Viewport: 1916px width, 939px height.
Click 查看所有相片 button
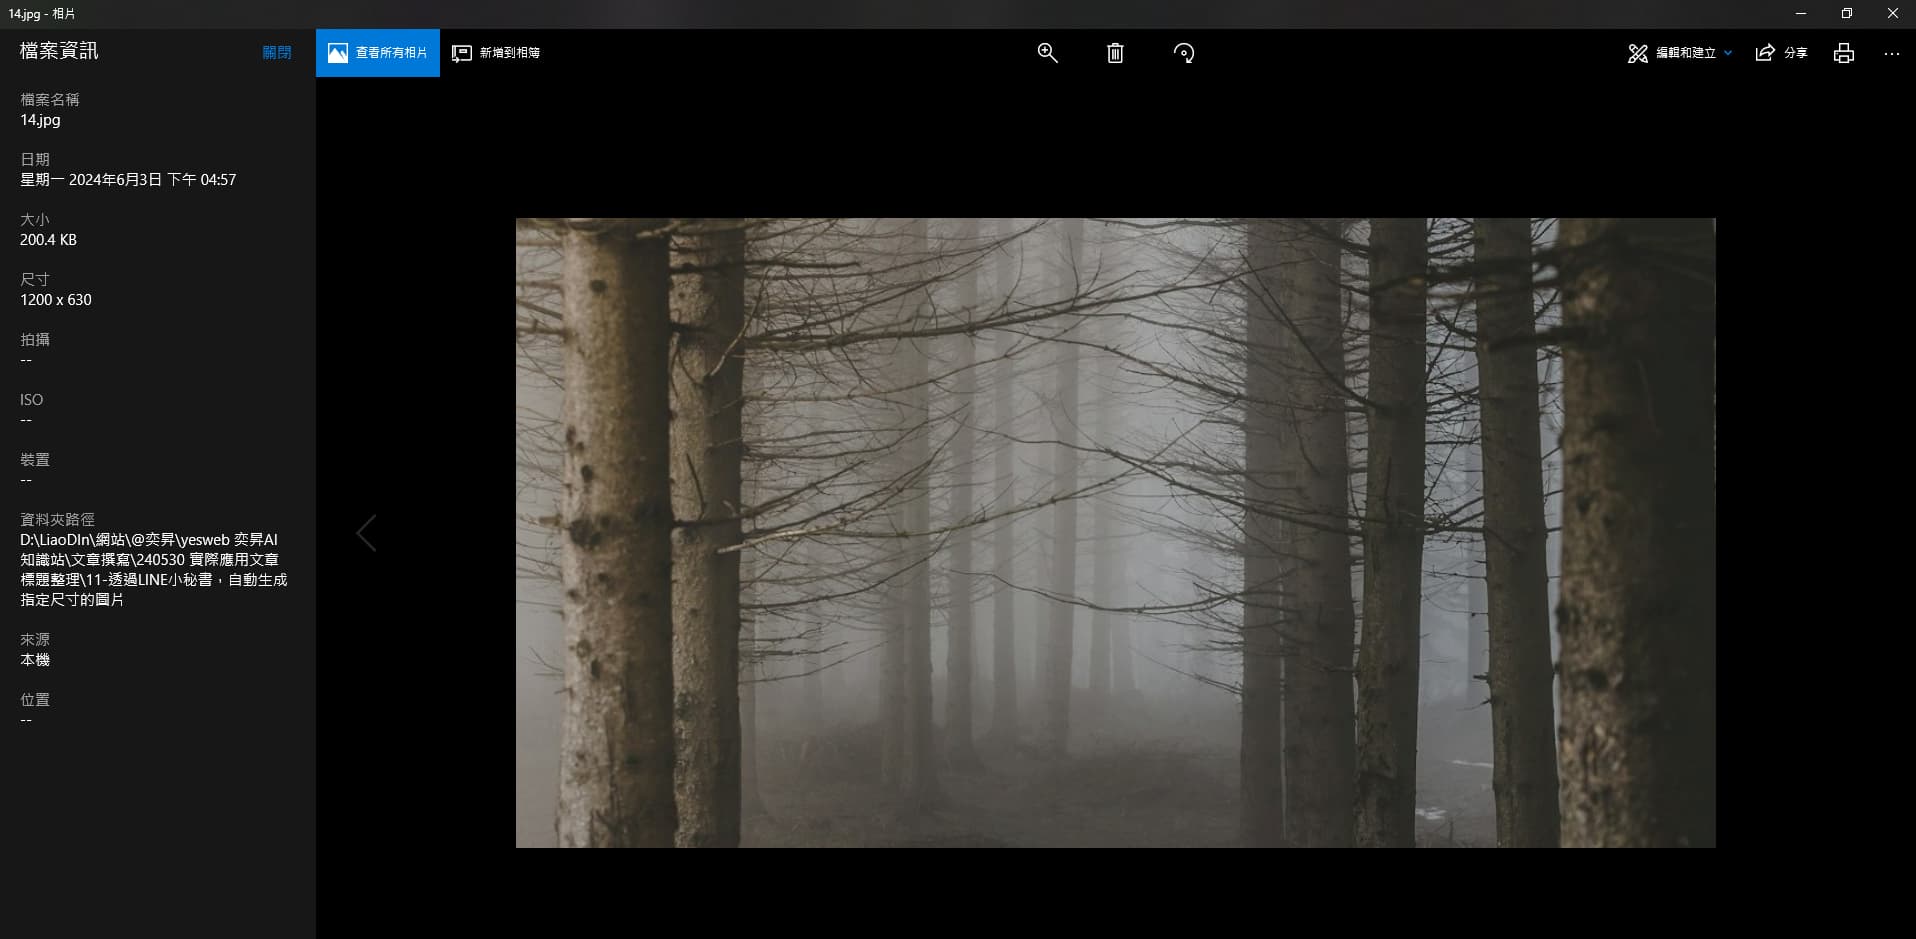[x=378, y=53]
